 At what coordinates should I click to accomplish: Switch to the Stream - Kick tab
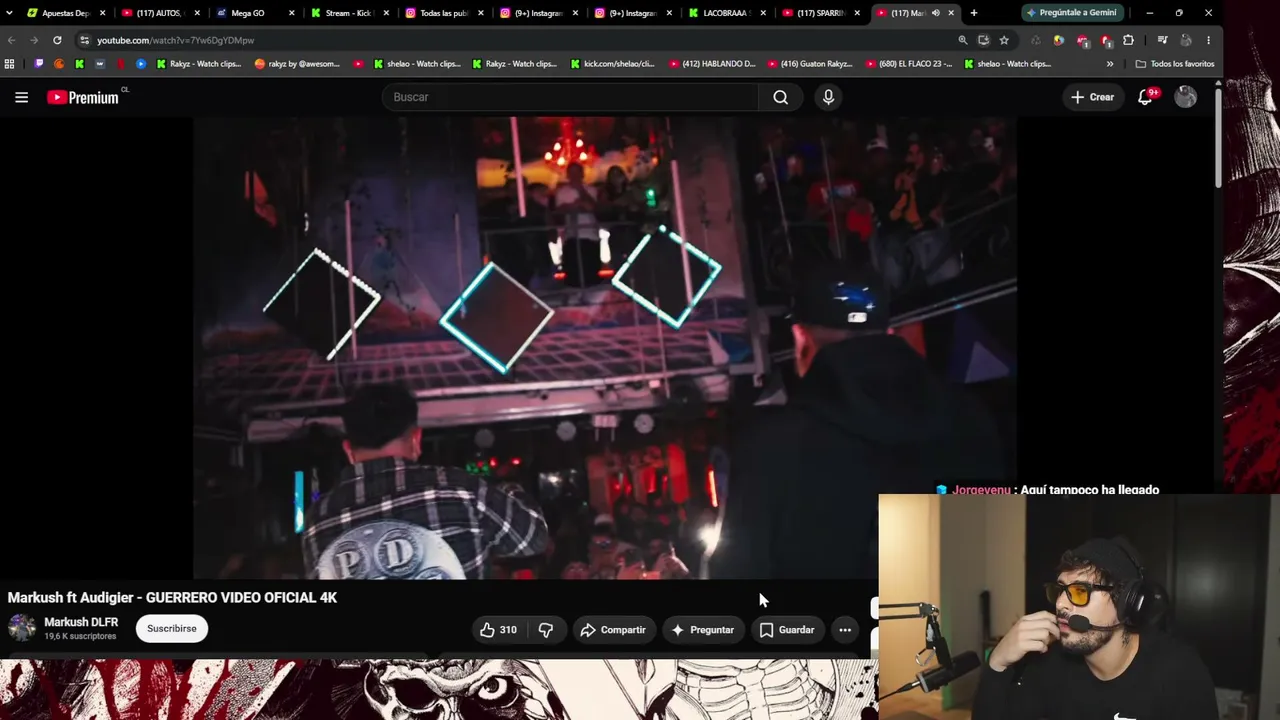(x=349, y=13)
